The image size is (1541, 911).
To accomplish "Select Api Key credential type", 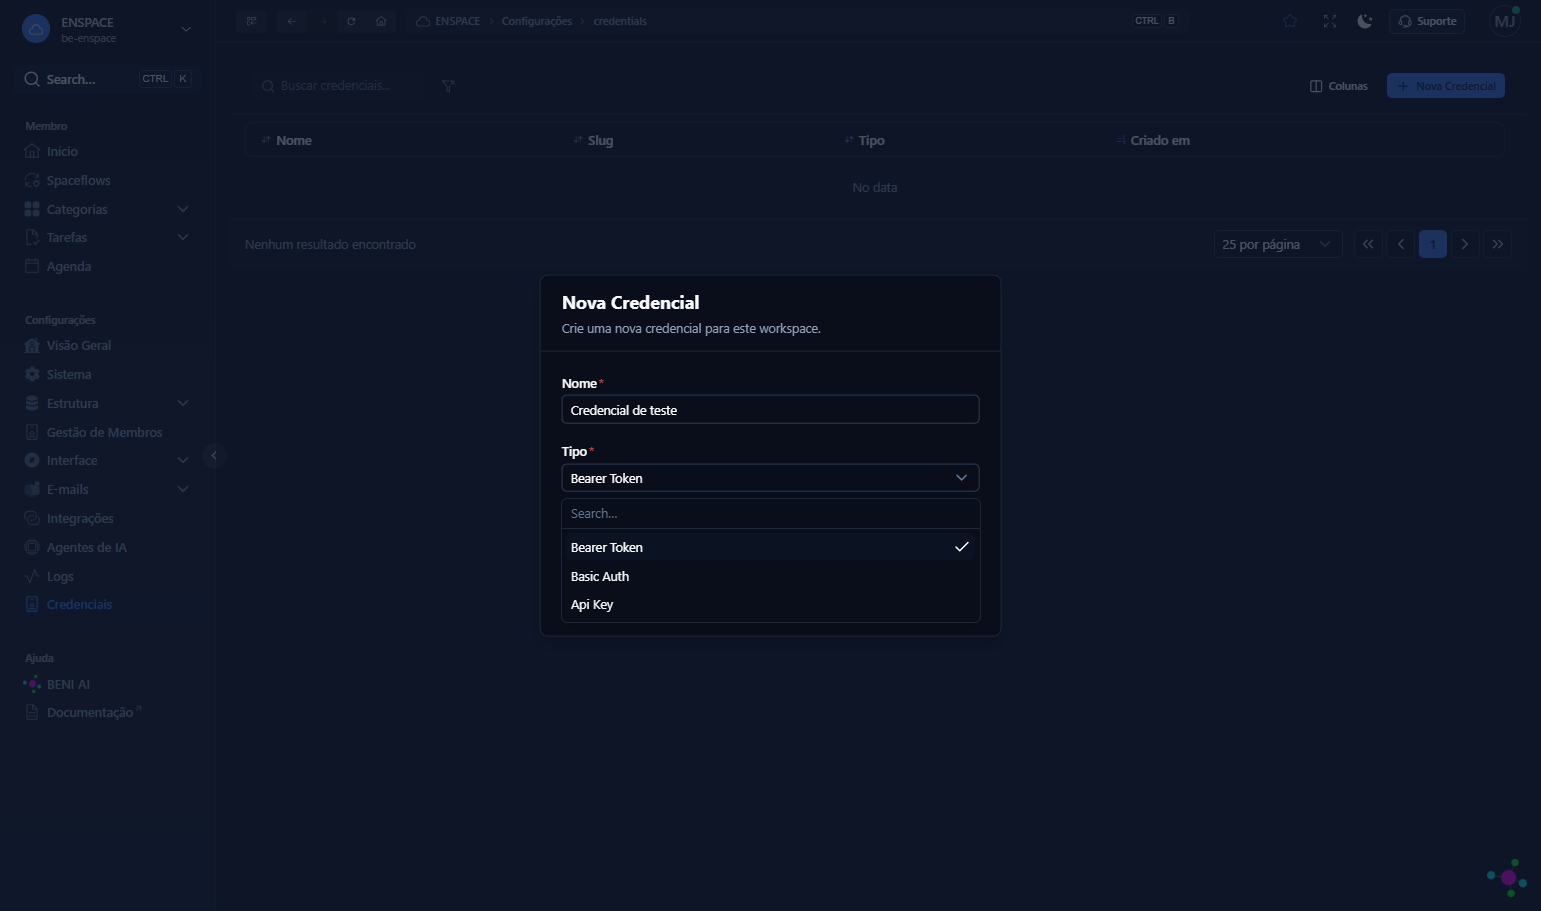I will point(770,604).
